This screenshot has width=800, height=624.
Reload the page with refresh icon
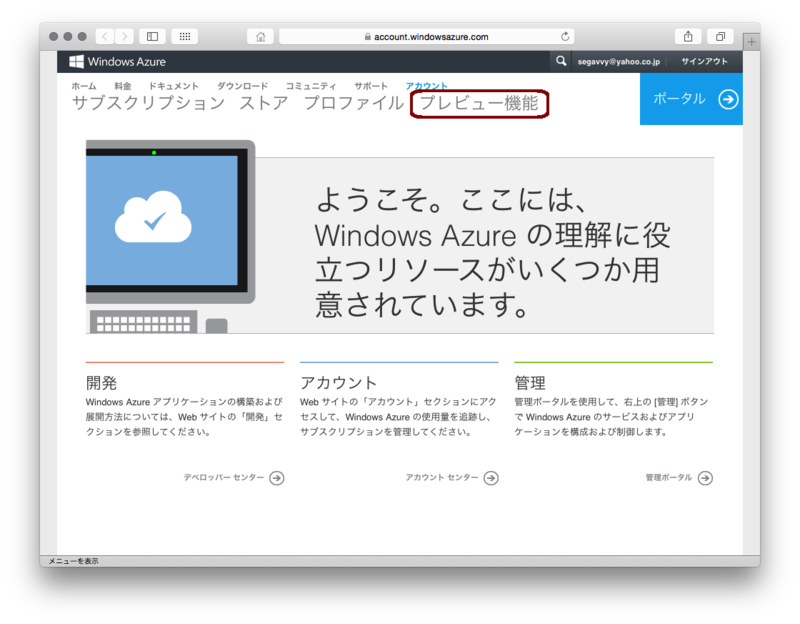pos(565,36)
